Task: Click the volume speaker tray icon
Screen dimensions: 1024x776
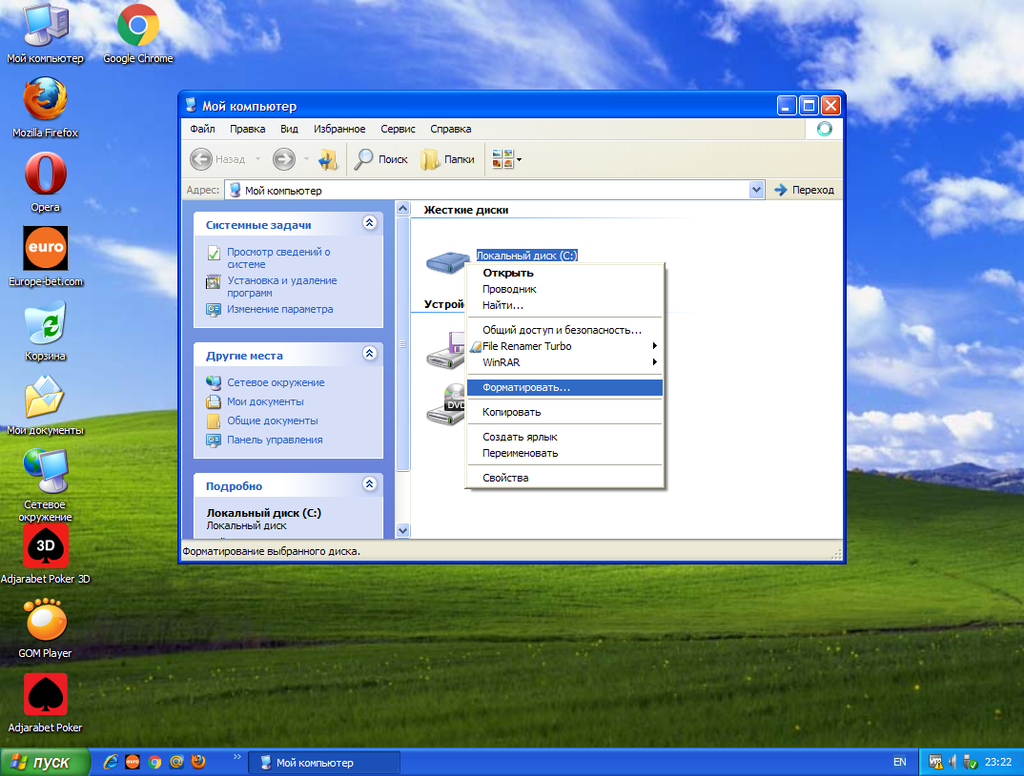Action: click(952, 762)
